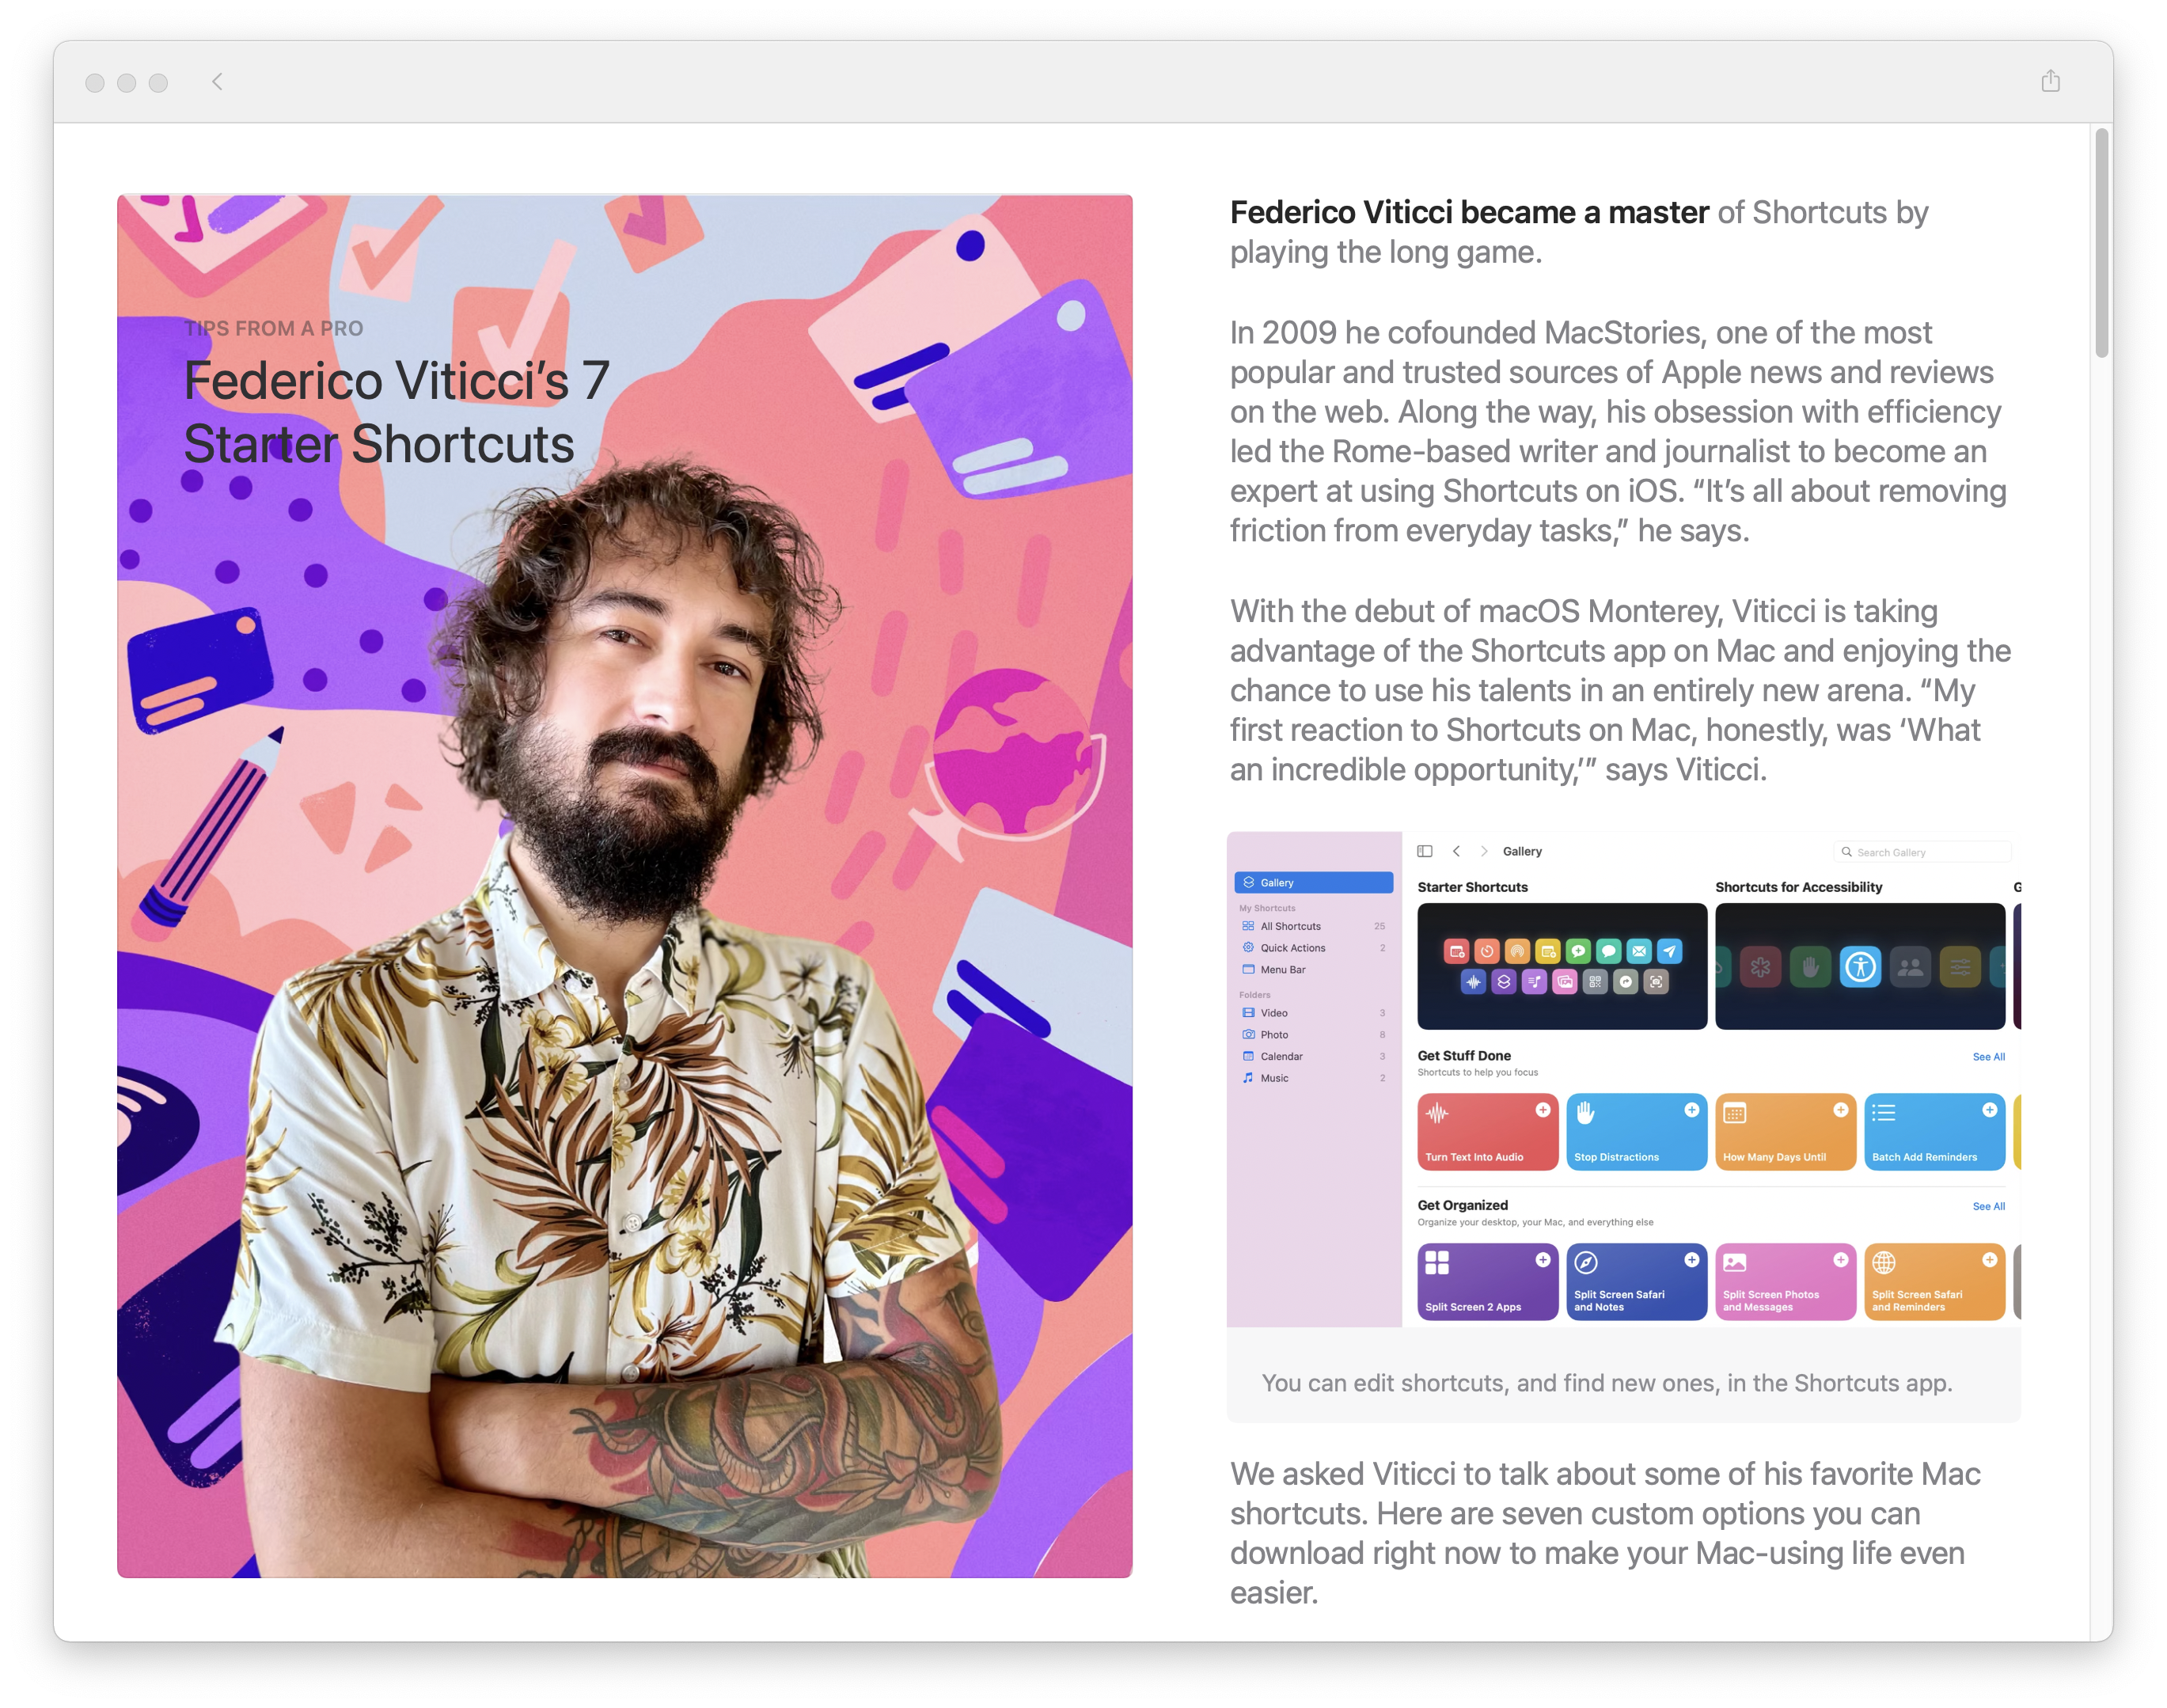
Task: Go back using the window's title bar chevron
Action: (217, 82)
